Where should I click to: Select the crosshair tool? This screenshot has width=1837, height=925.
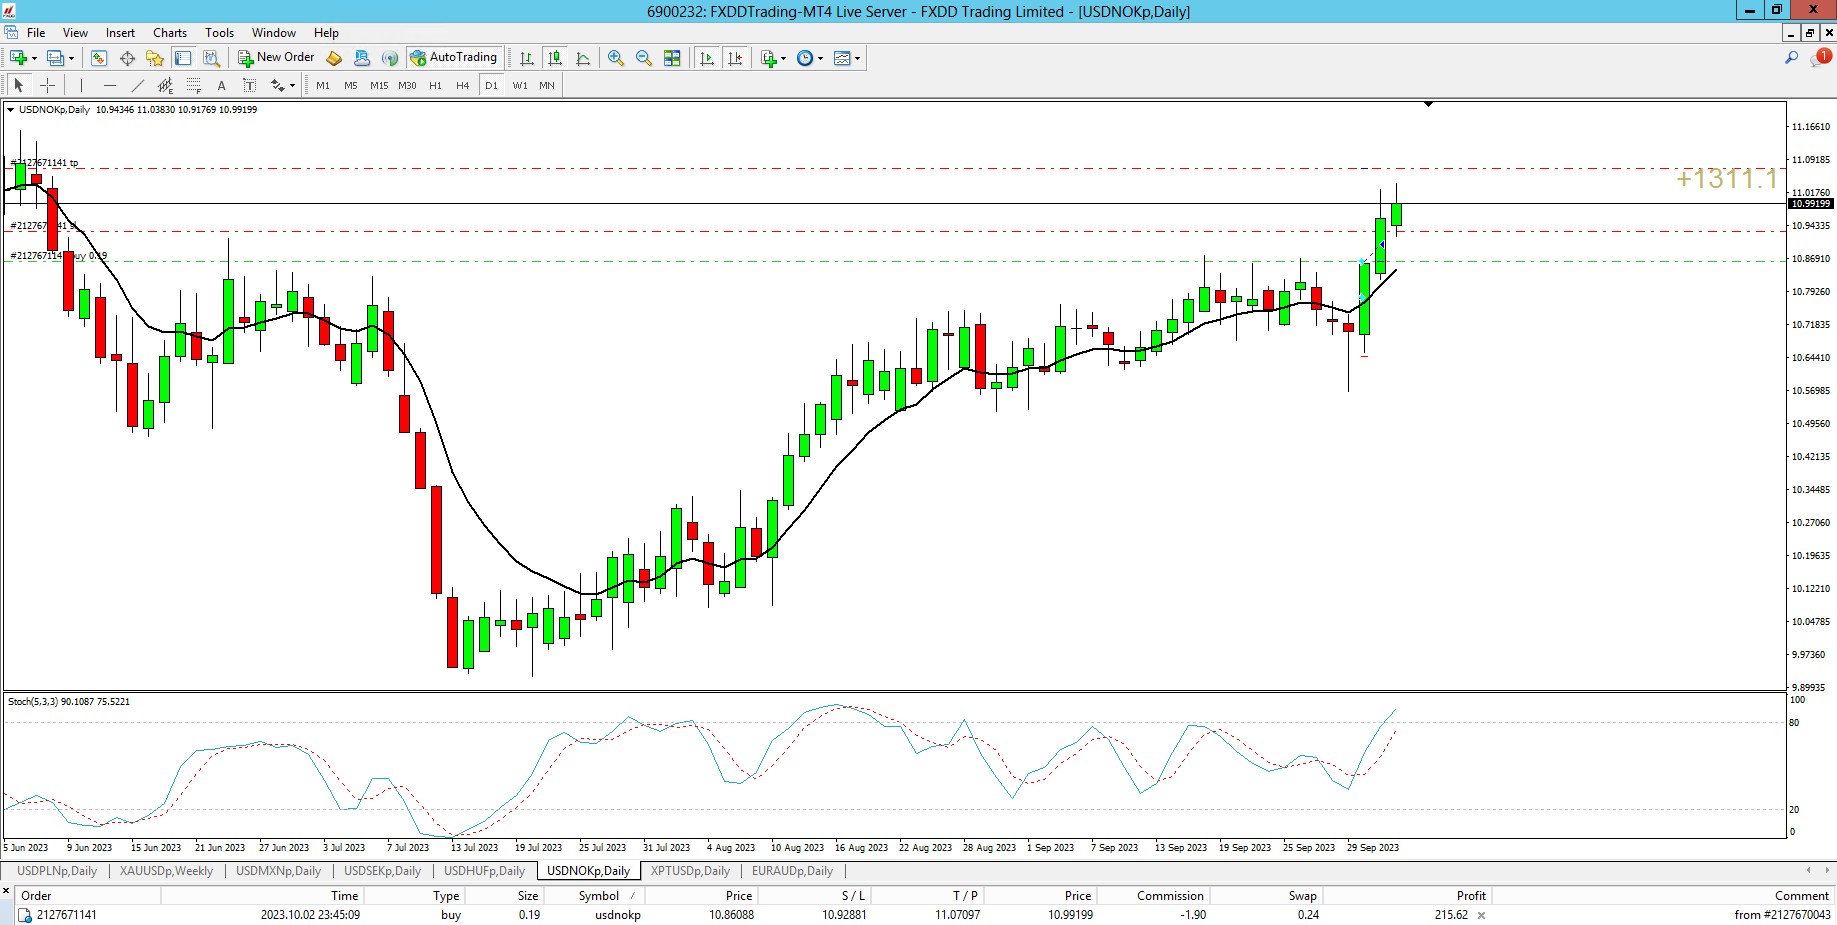pos(46,85)
